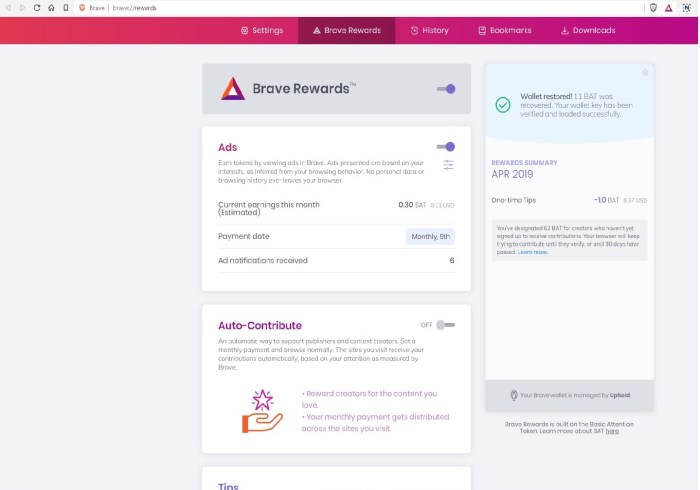Image resolution: width=700 pixels, height=490 pixels.
Task: Click the brave://rewards address field
Action: [x=134, y=8]
